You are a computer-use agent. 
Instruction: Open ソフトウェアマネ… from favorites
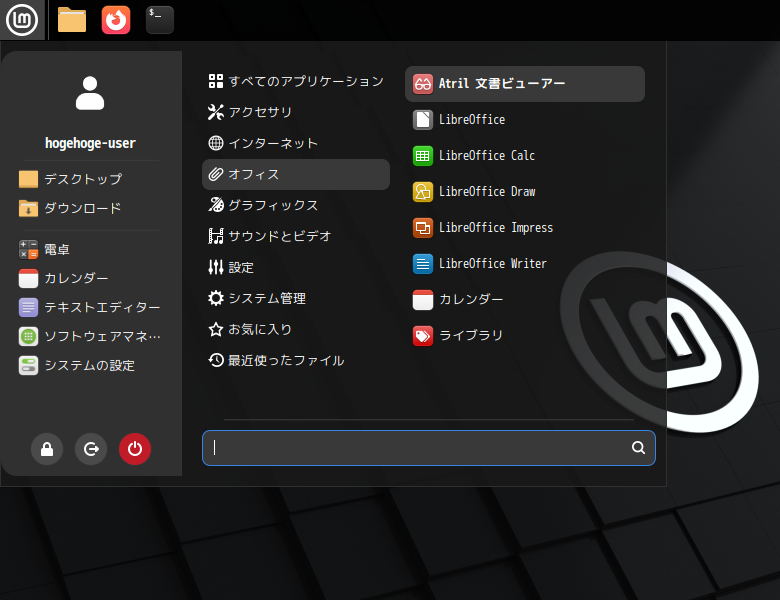point(90,336)
